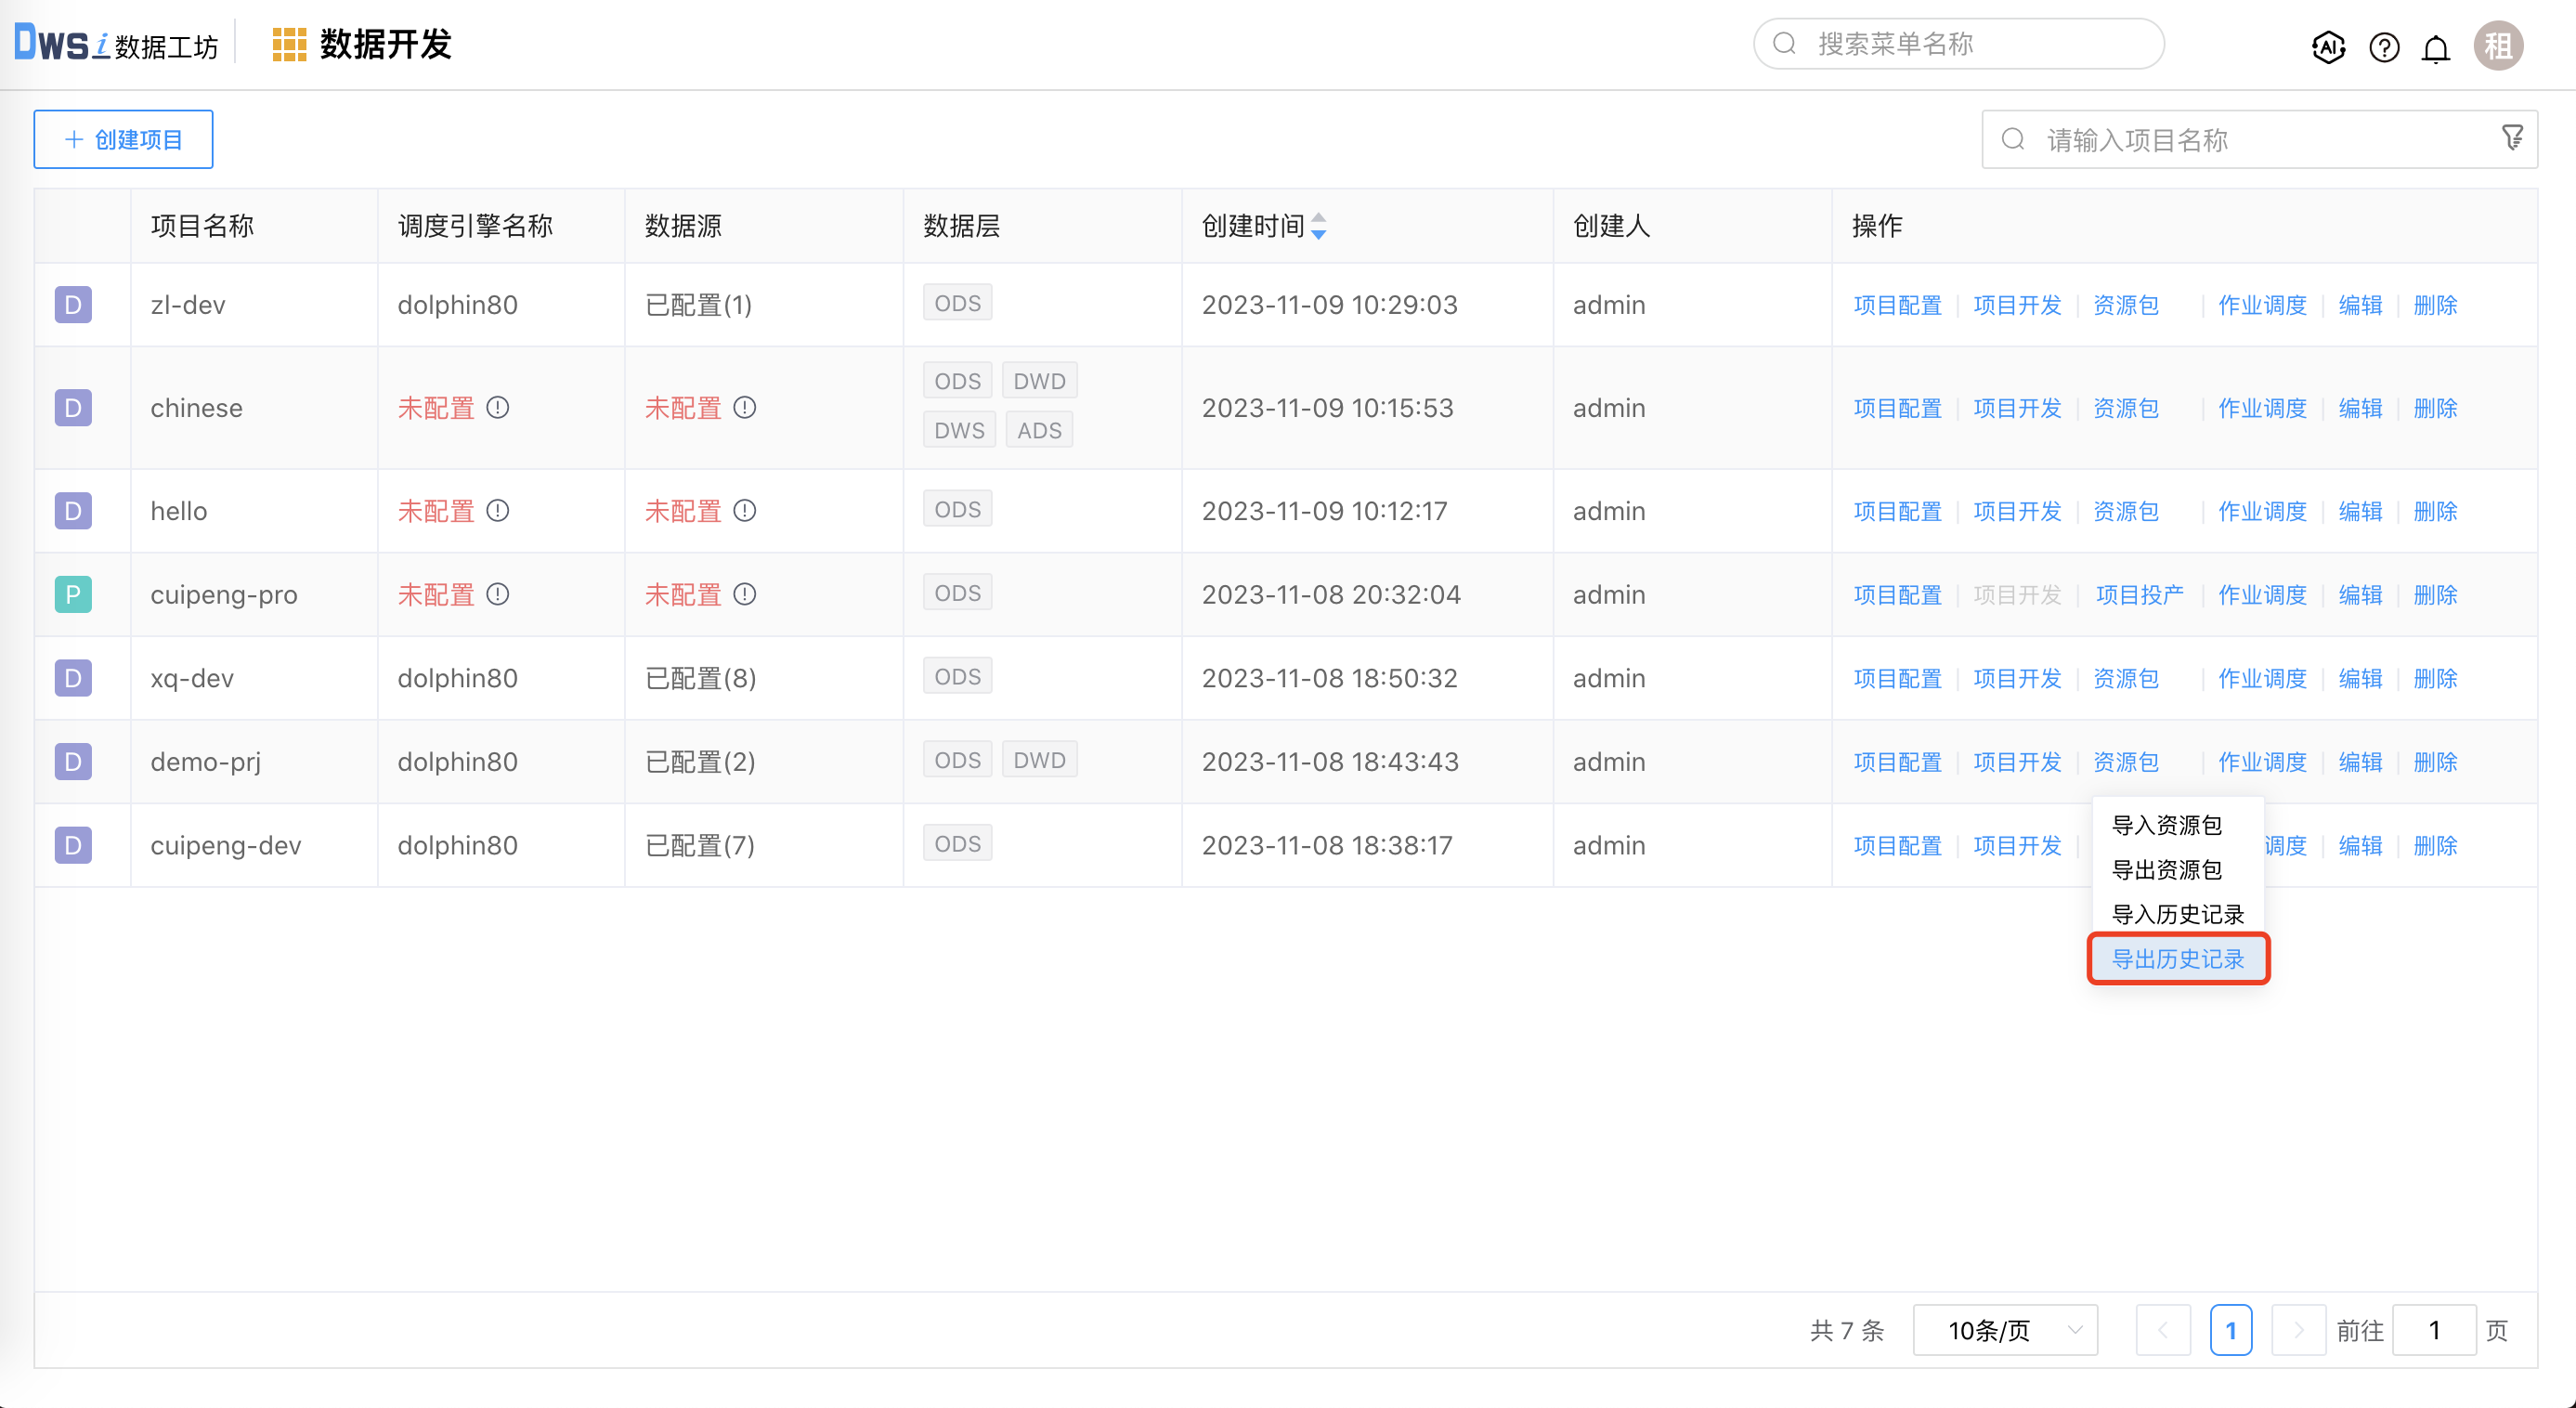Open 资源包 dropdown for zl-dev row

click(x=2126, y=305)
